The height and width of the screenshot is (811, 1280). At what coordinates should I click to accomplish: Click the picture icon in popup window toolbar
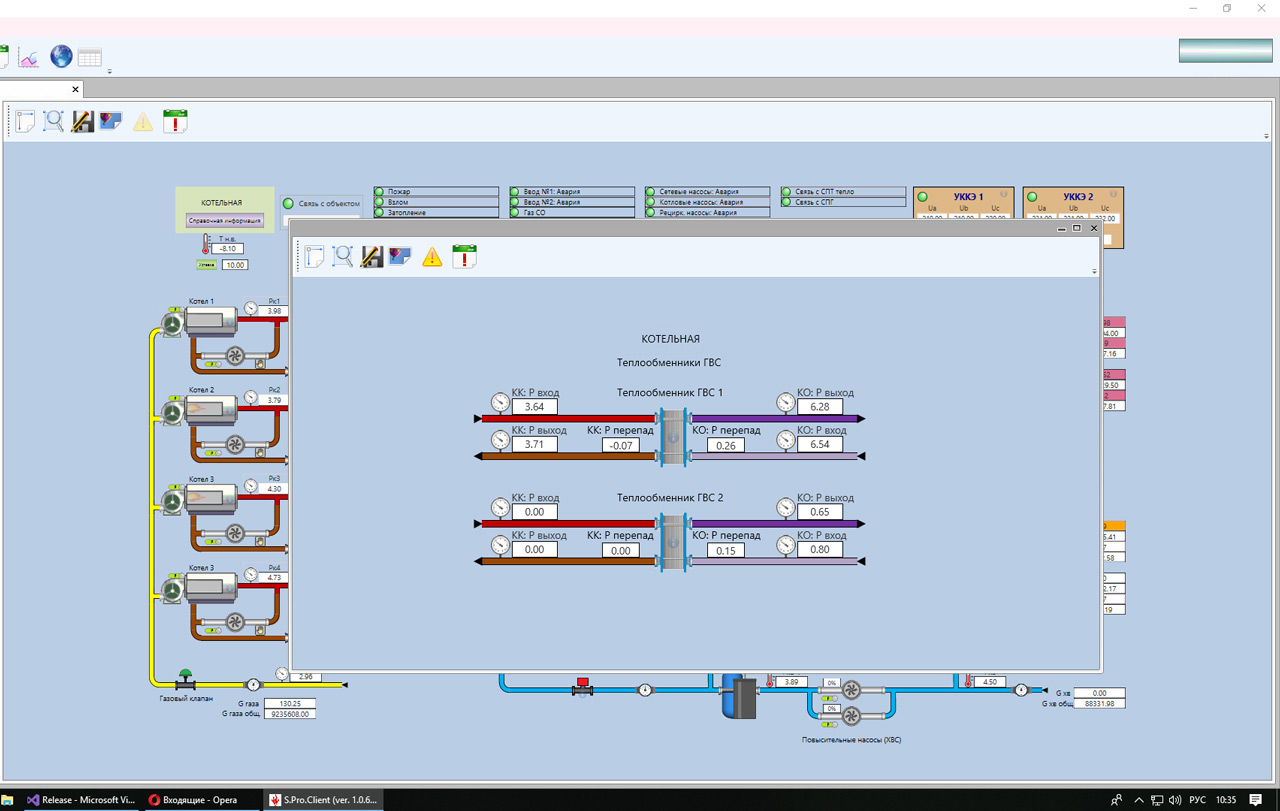click(x=401, y=257)
